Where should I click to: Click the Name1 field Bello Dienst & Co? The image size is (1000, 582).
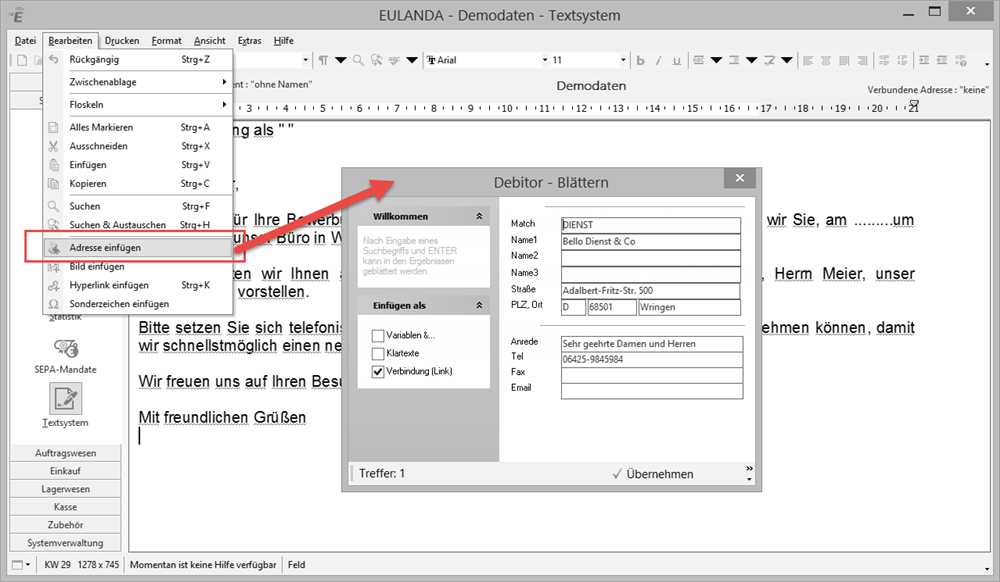coord(651,242)
